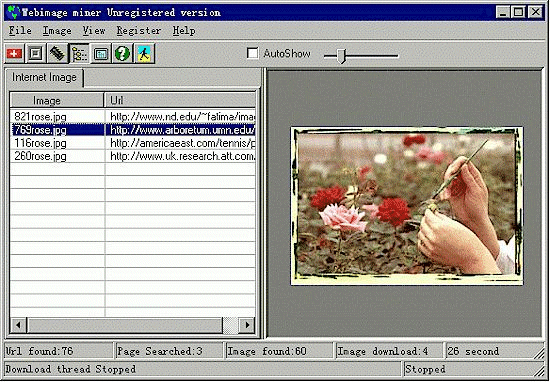550x382 pixels.
Task: Click the Image column header
Action: point(57,101)
